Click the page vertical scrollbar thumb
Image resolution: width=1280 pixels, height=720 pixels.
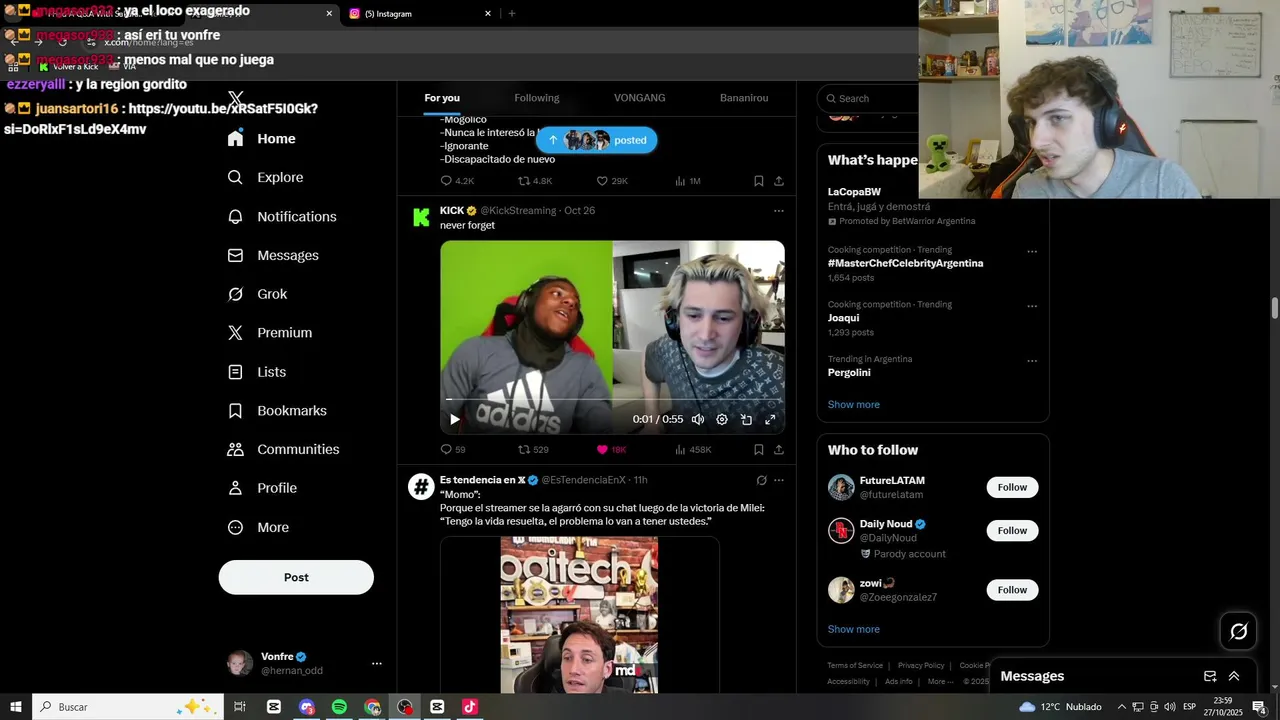pos(1275,308)
